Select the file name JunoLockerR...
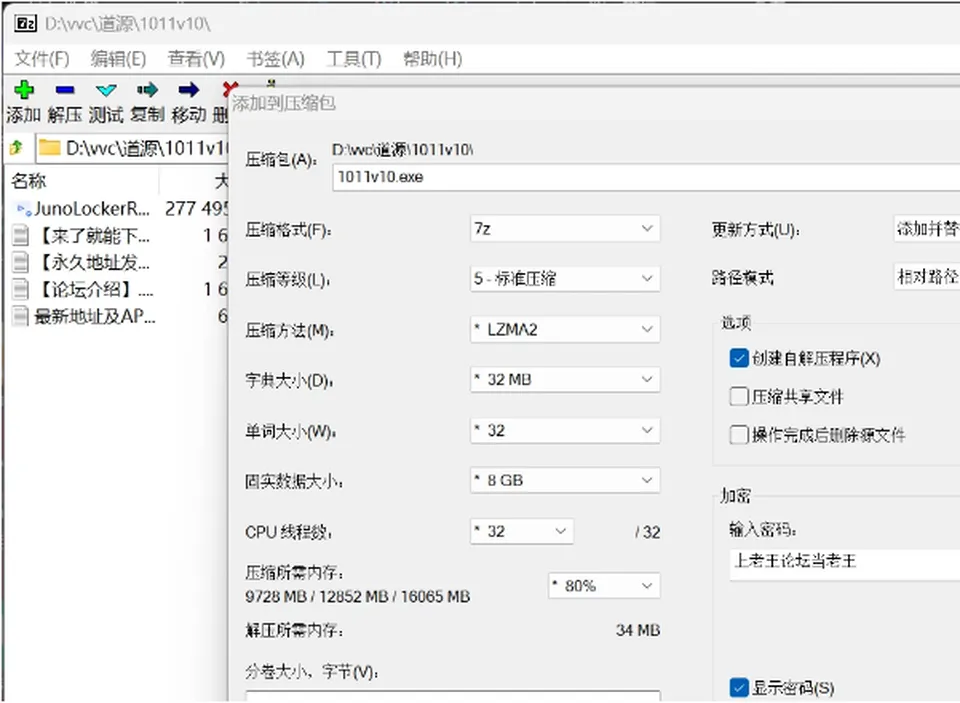960x703 pixels. coord(92,209)
